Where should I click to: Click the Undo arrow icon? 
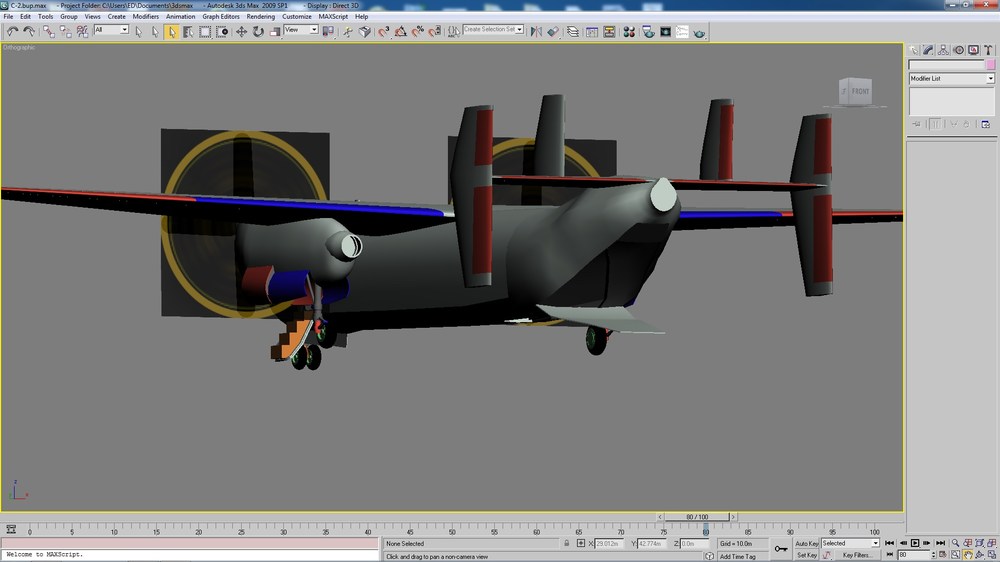click(x=12, y=31)
